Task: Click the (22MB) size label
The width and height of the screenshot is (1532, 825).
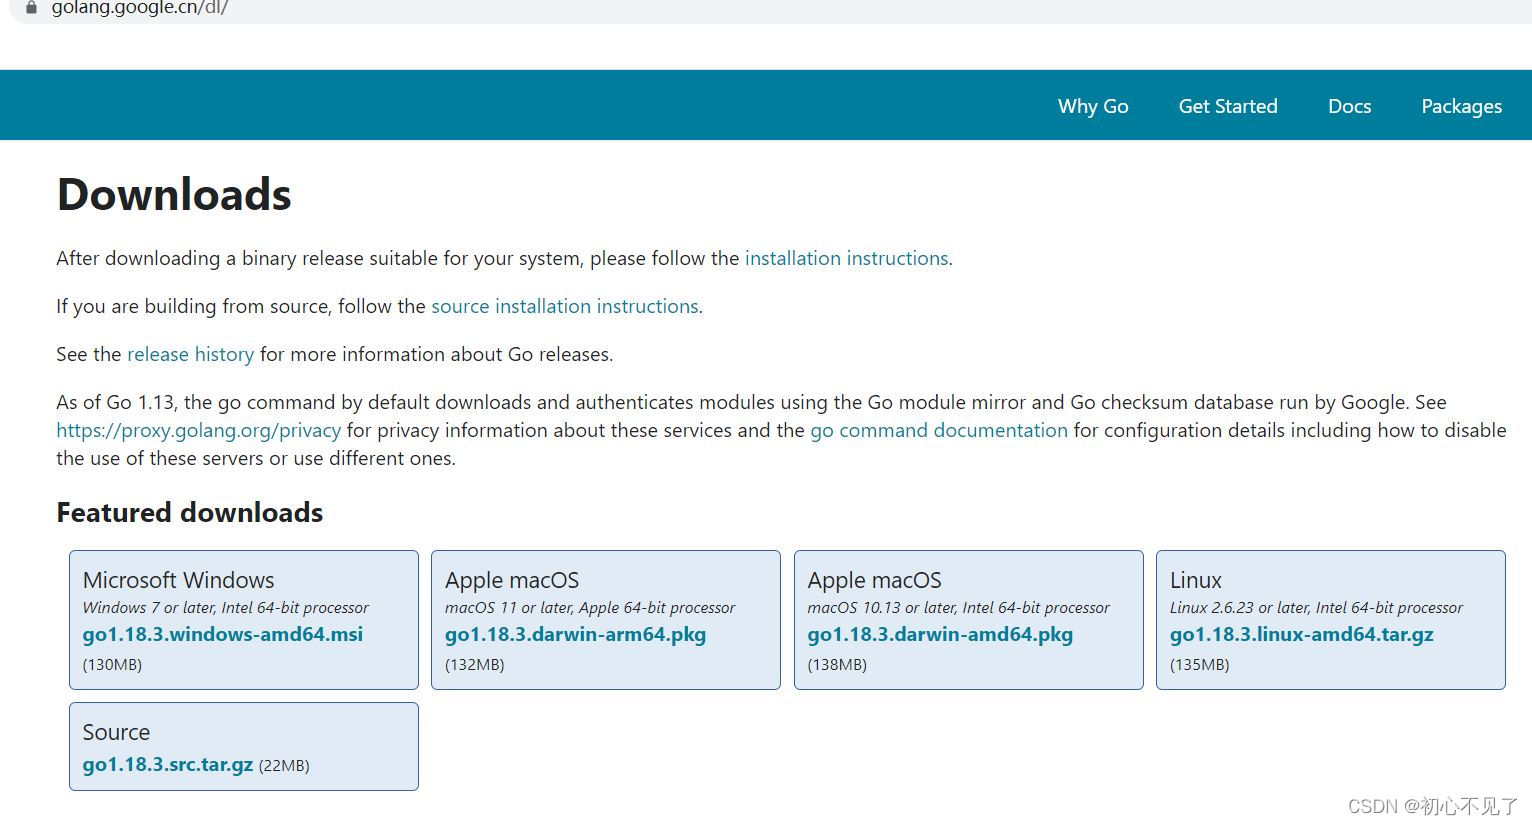Action: (x=284, y=765)
